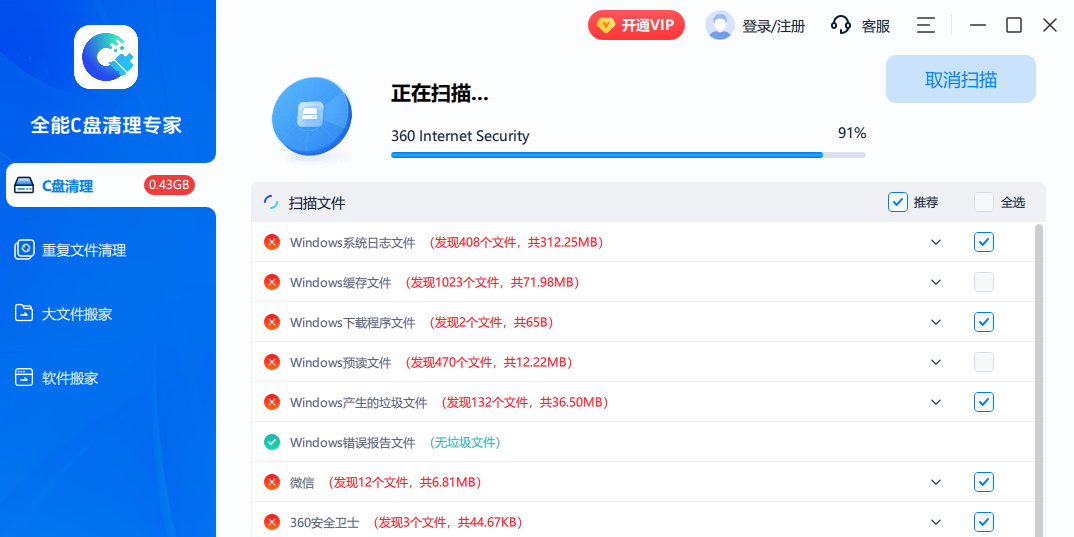Click the VIP diamond icon

(x=606, y=25)
